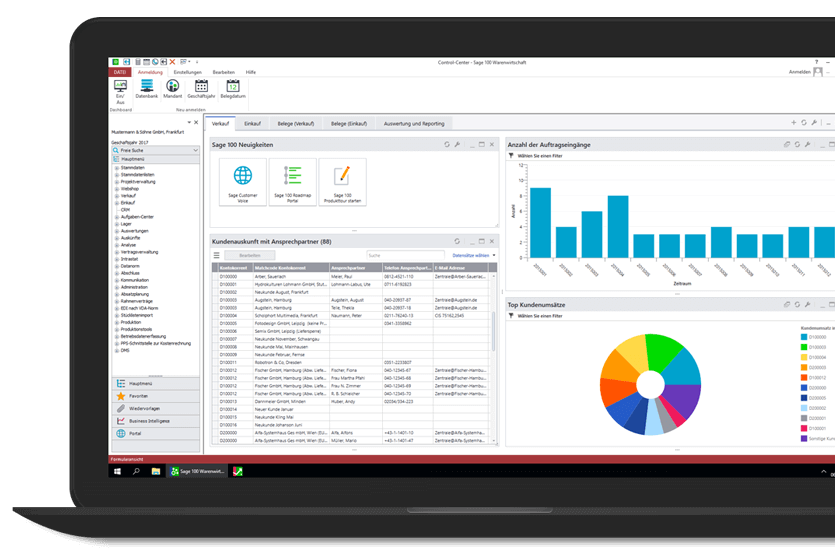Open the Datensätze wählen dropdown

tap(474, 256)
